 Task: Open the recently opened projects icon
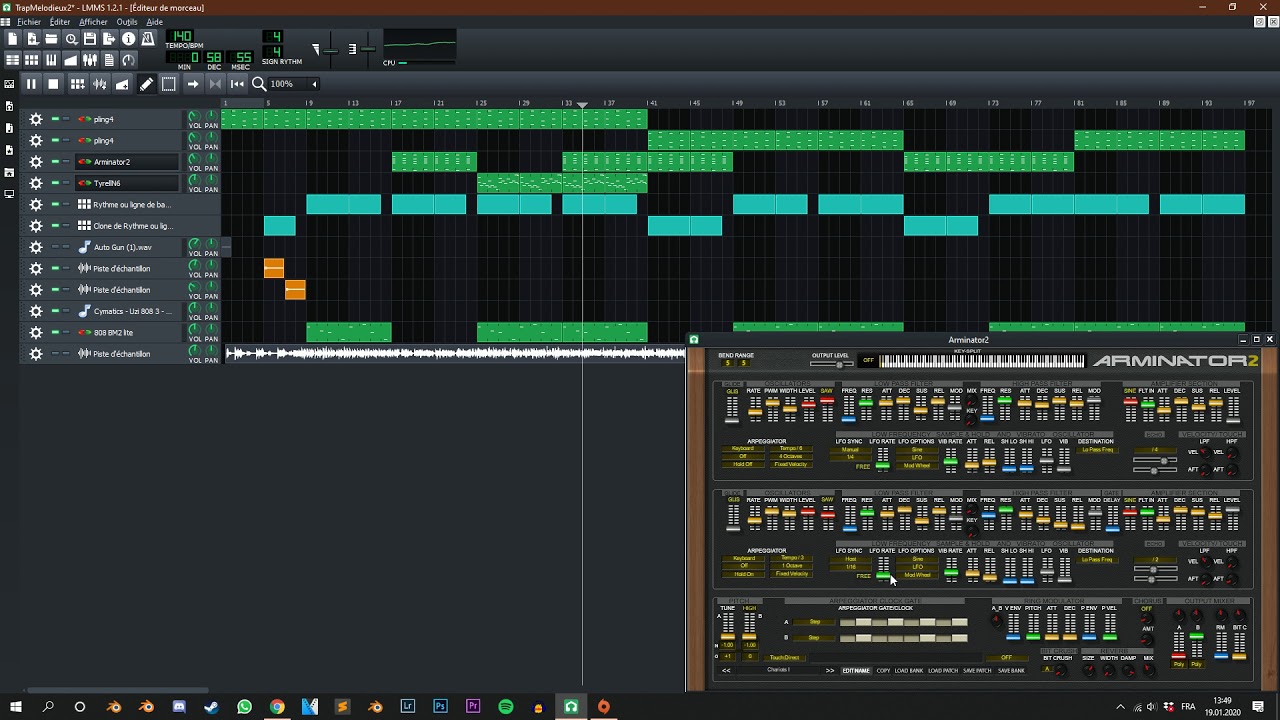click(71, 39)
